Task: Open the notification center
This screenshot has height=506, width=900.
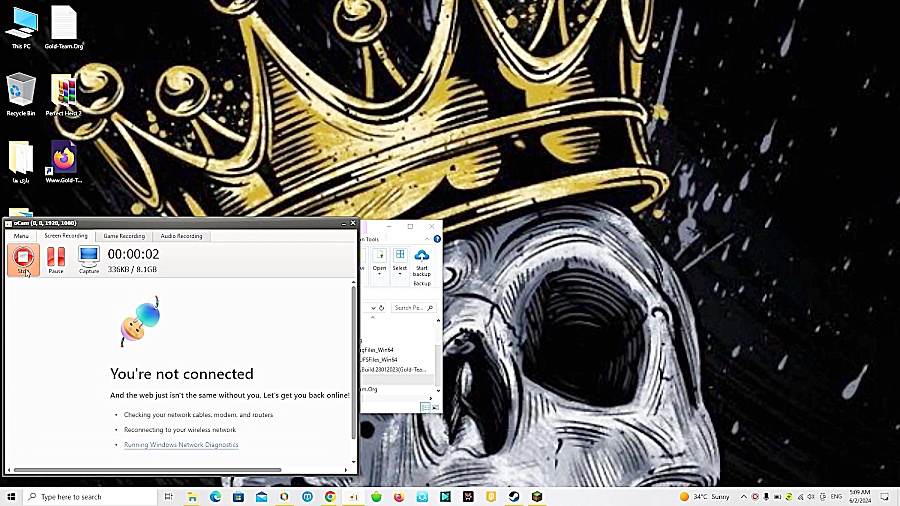Action: tap(885, 497)
